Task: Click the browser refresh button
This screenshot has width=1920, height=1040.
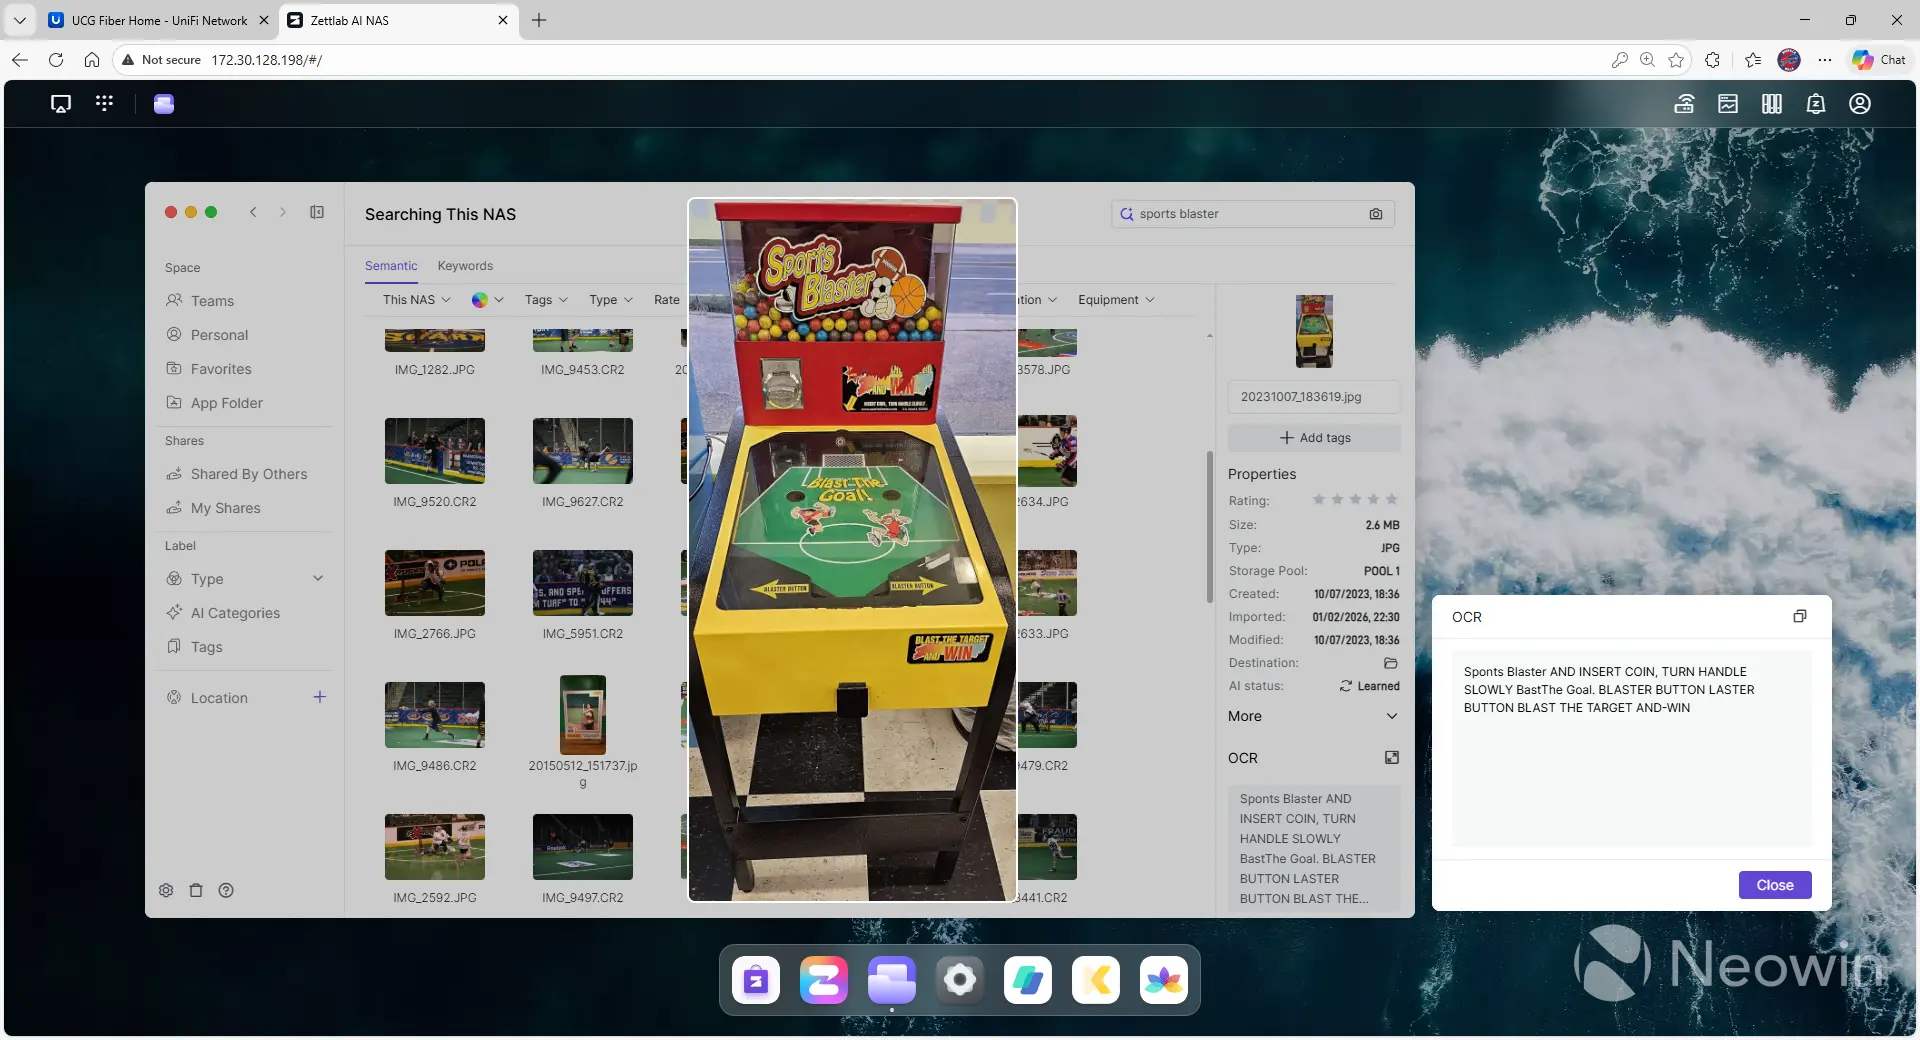Action: pos(56,60)
